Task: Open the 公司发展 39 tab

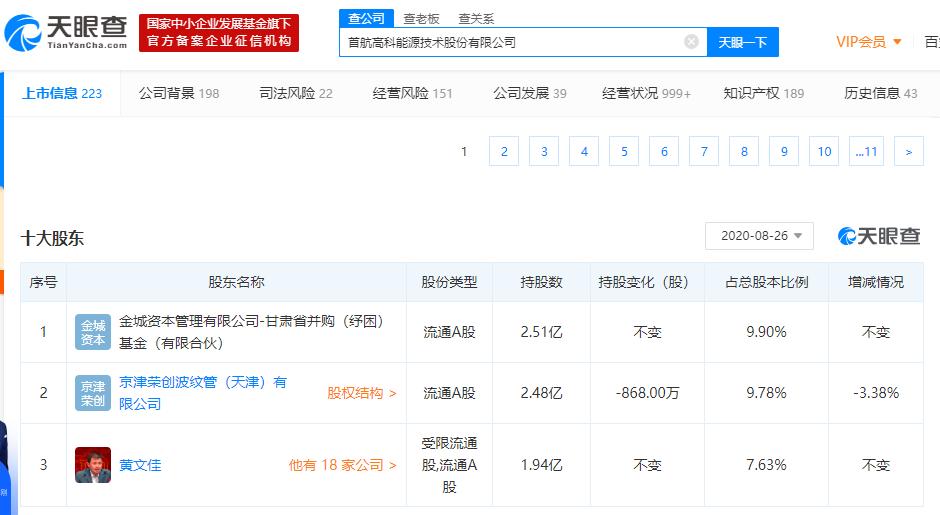Action: (x=529, y=94)
